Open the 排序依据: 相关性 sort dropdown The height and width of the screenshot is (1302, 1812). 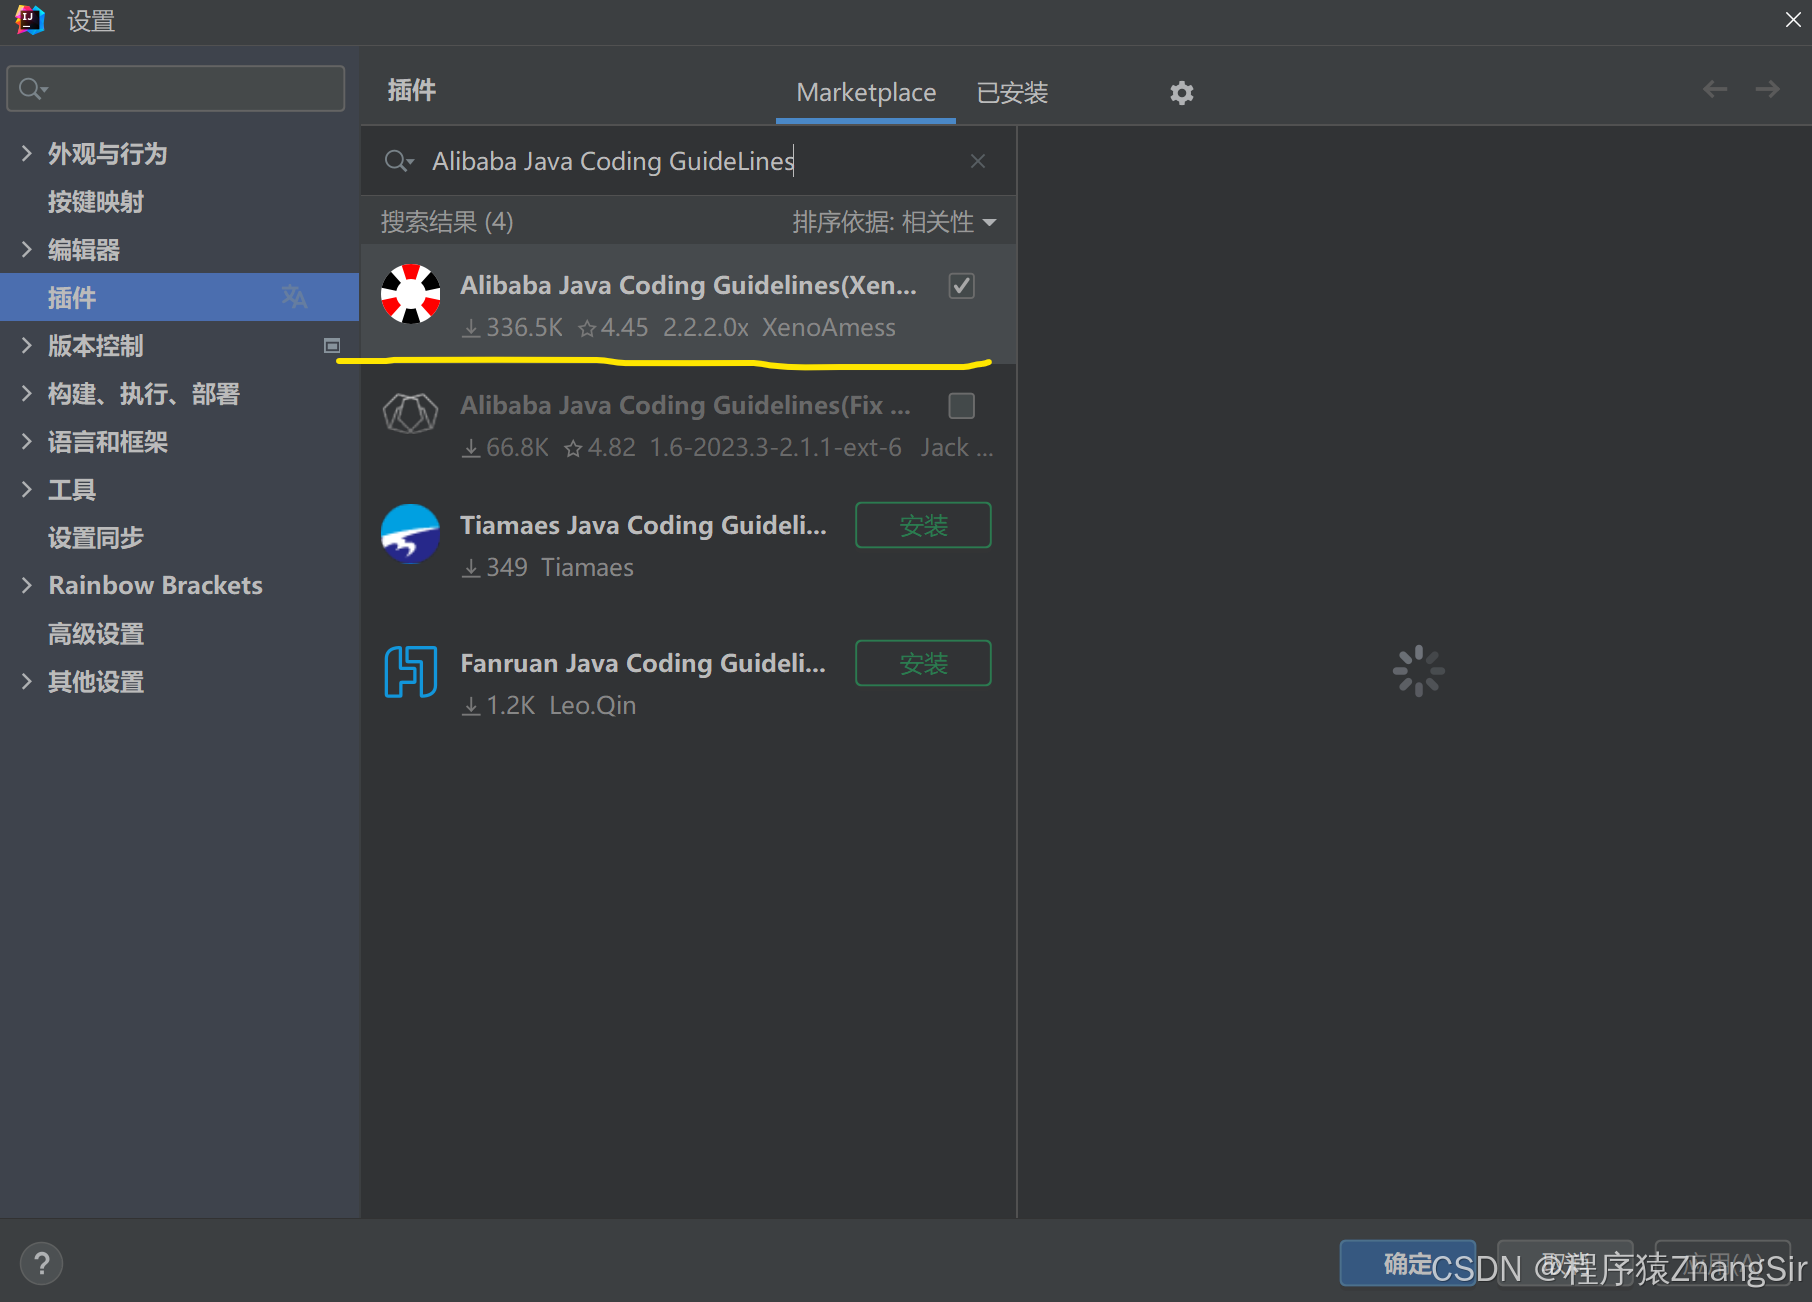coord(894,222)
